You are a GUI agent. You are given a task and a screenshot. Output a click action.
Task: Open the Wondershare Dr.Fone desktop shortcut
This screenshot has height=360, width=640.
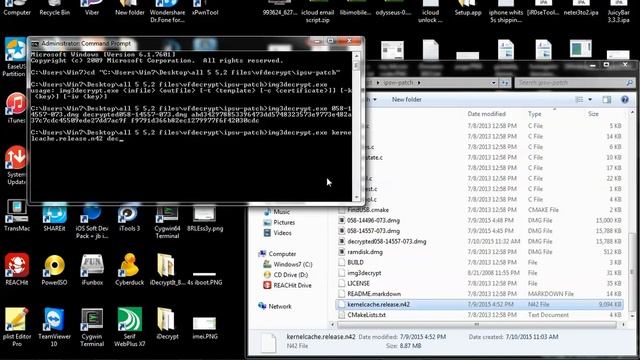click(x=167, y=11)
